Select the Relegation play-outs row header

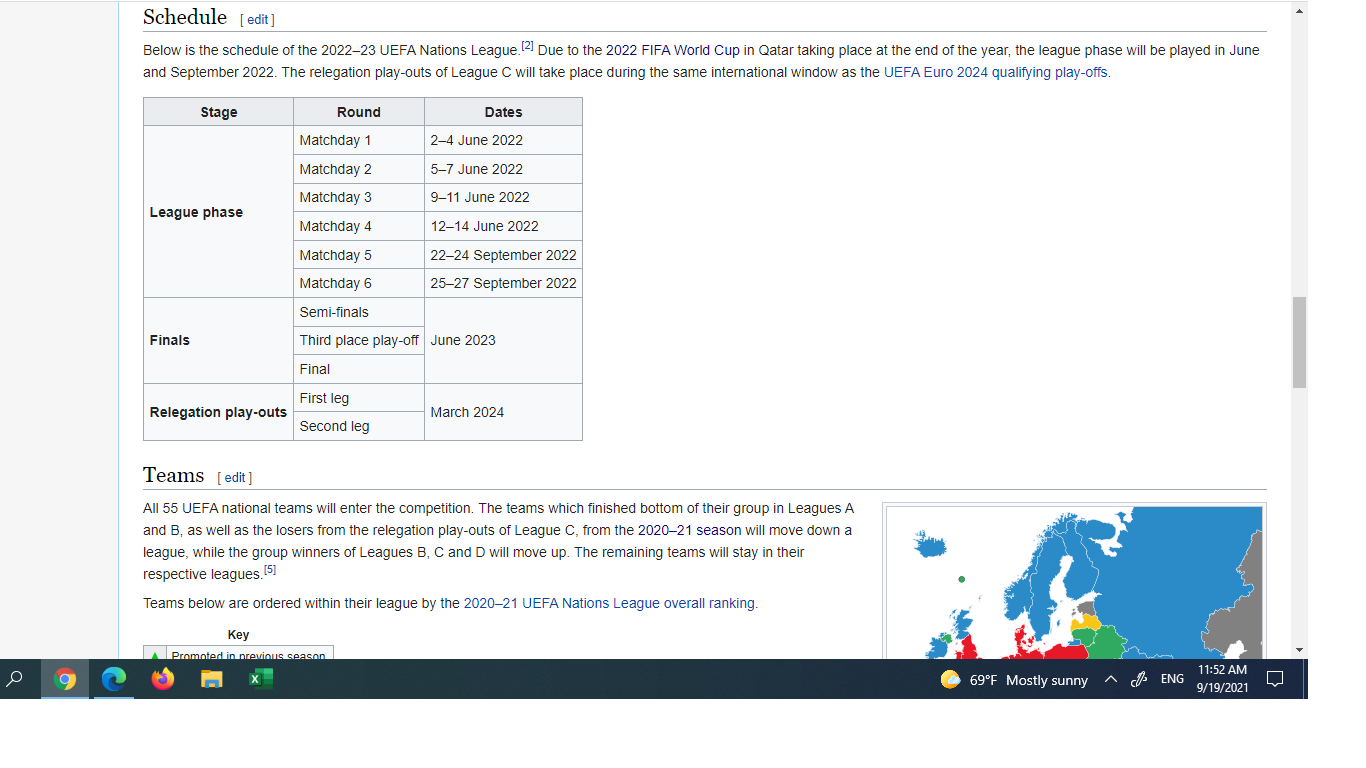(219, 412)
